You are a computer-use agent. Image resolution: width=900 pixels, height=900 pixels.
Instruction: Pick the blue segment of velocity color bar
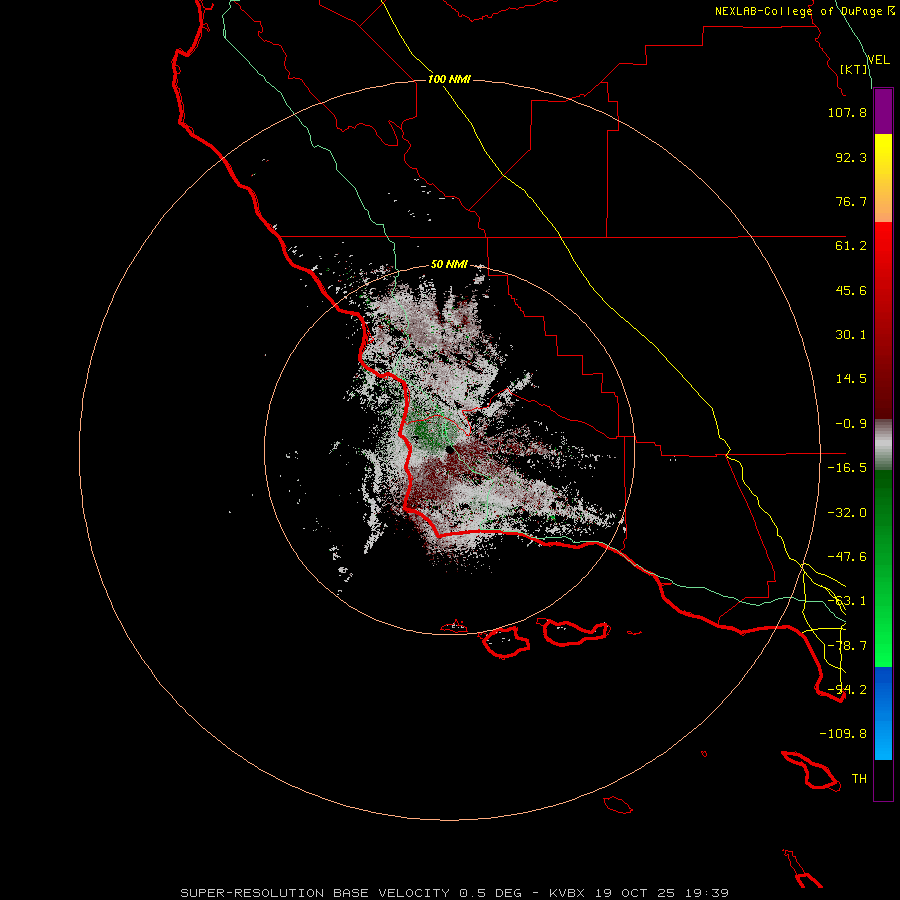click(883, 689)
